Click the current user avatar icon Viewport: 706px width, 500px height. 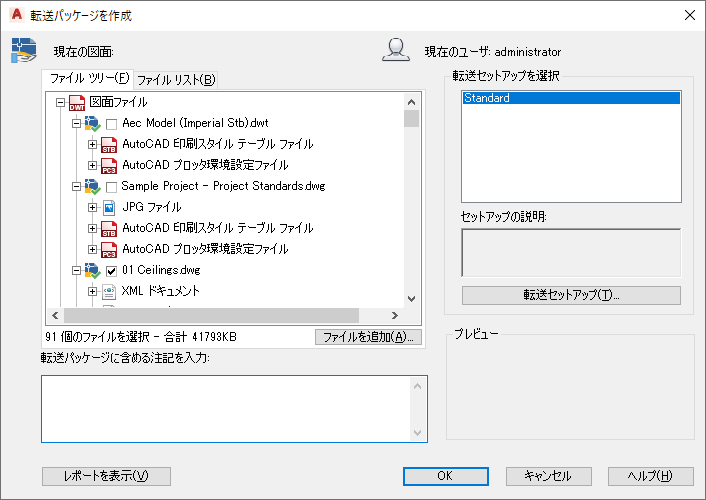396,50
